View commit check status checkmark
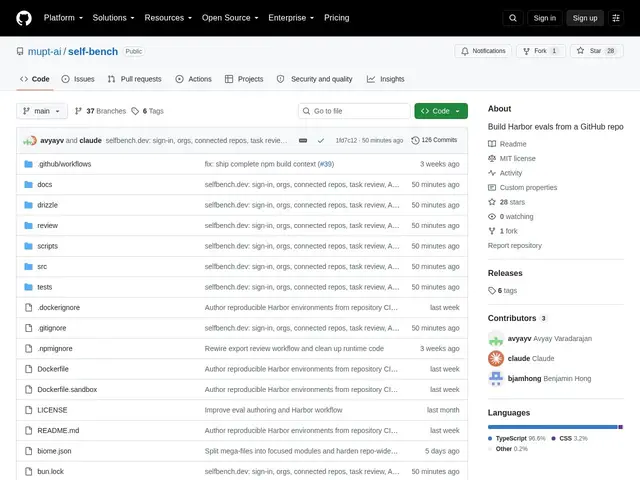This screenshot has width=640, height=480. pos(321,140)
